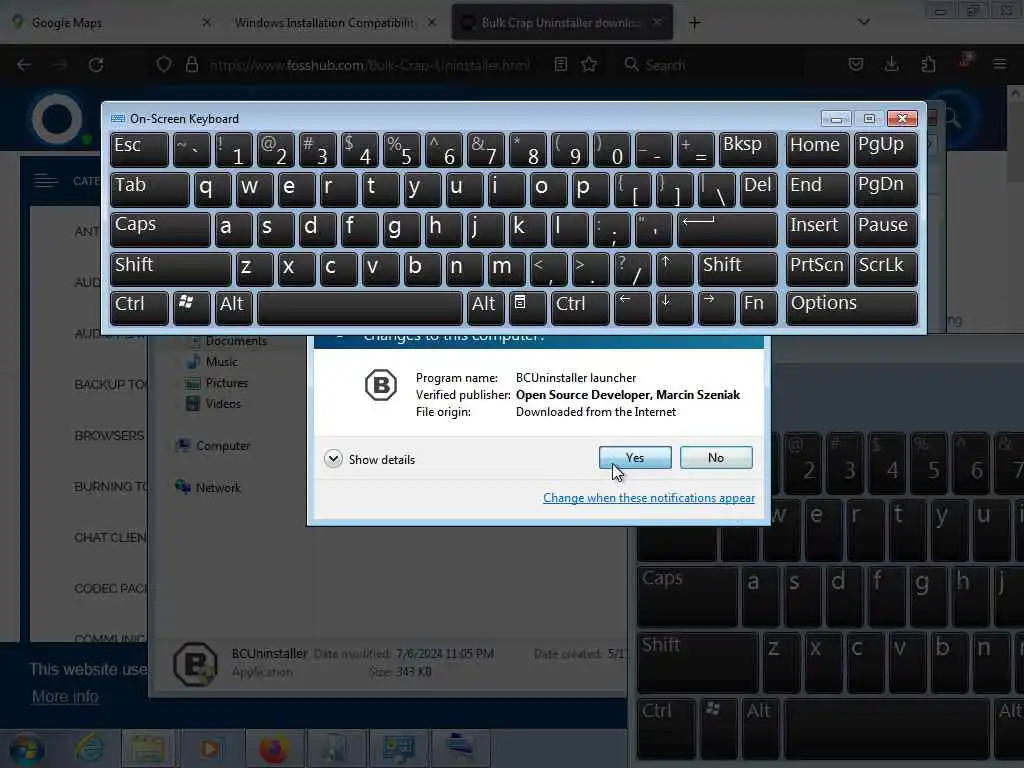Expand Show details in the UAC dialog

[x=370, y=459]
